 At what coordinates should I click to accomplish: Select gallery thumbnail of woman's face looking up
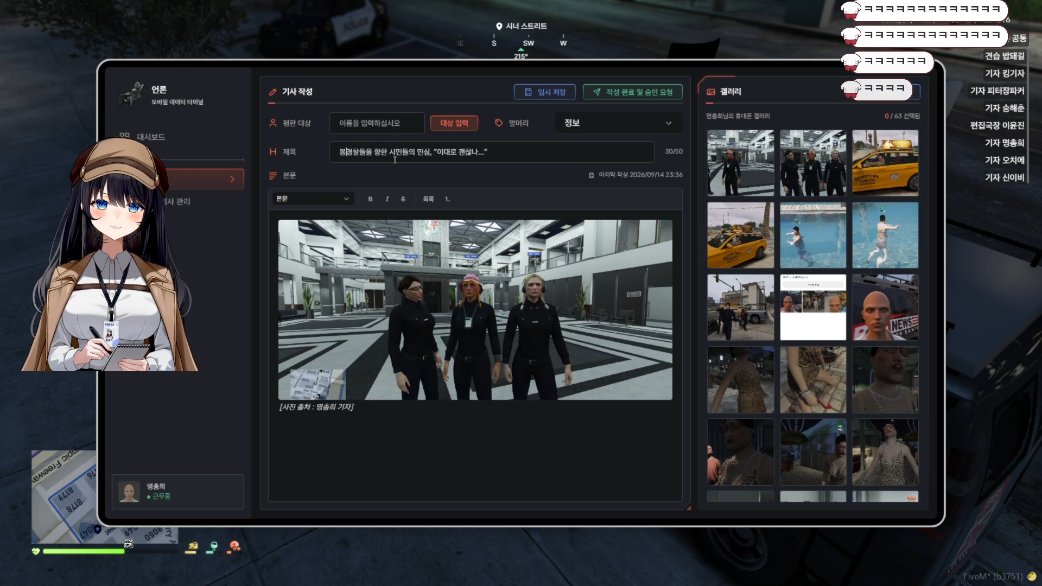(885, 380)
